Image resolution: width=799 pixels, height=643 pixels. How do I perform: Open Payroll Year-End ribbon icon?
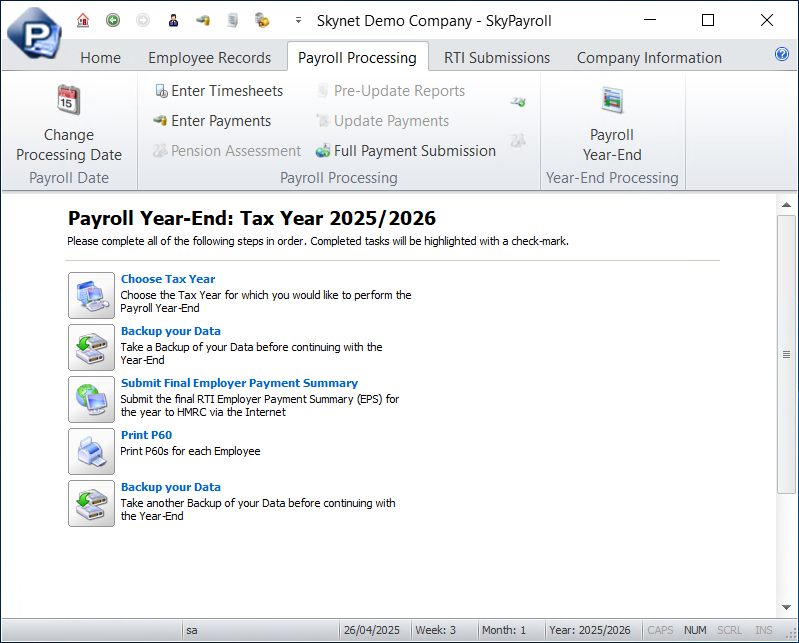coord(611,100)
